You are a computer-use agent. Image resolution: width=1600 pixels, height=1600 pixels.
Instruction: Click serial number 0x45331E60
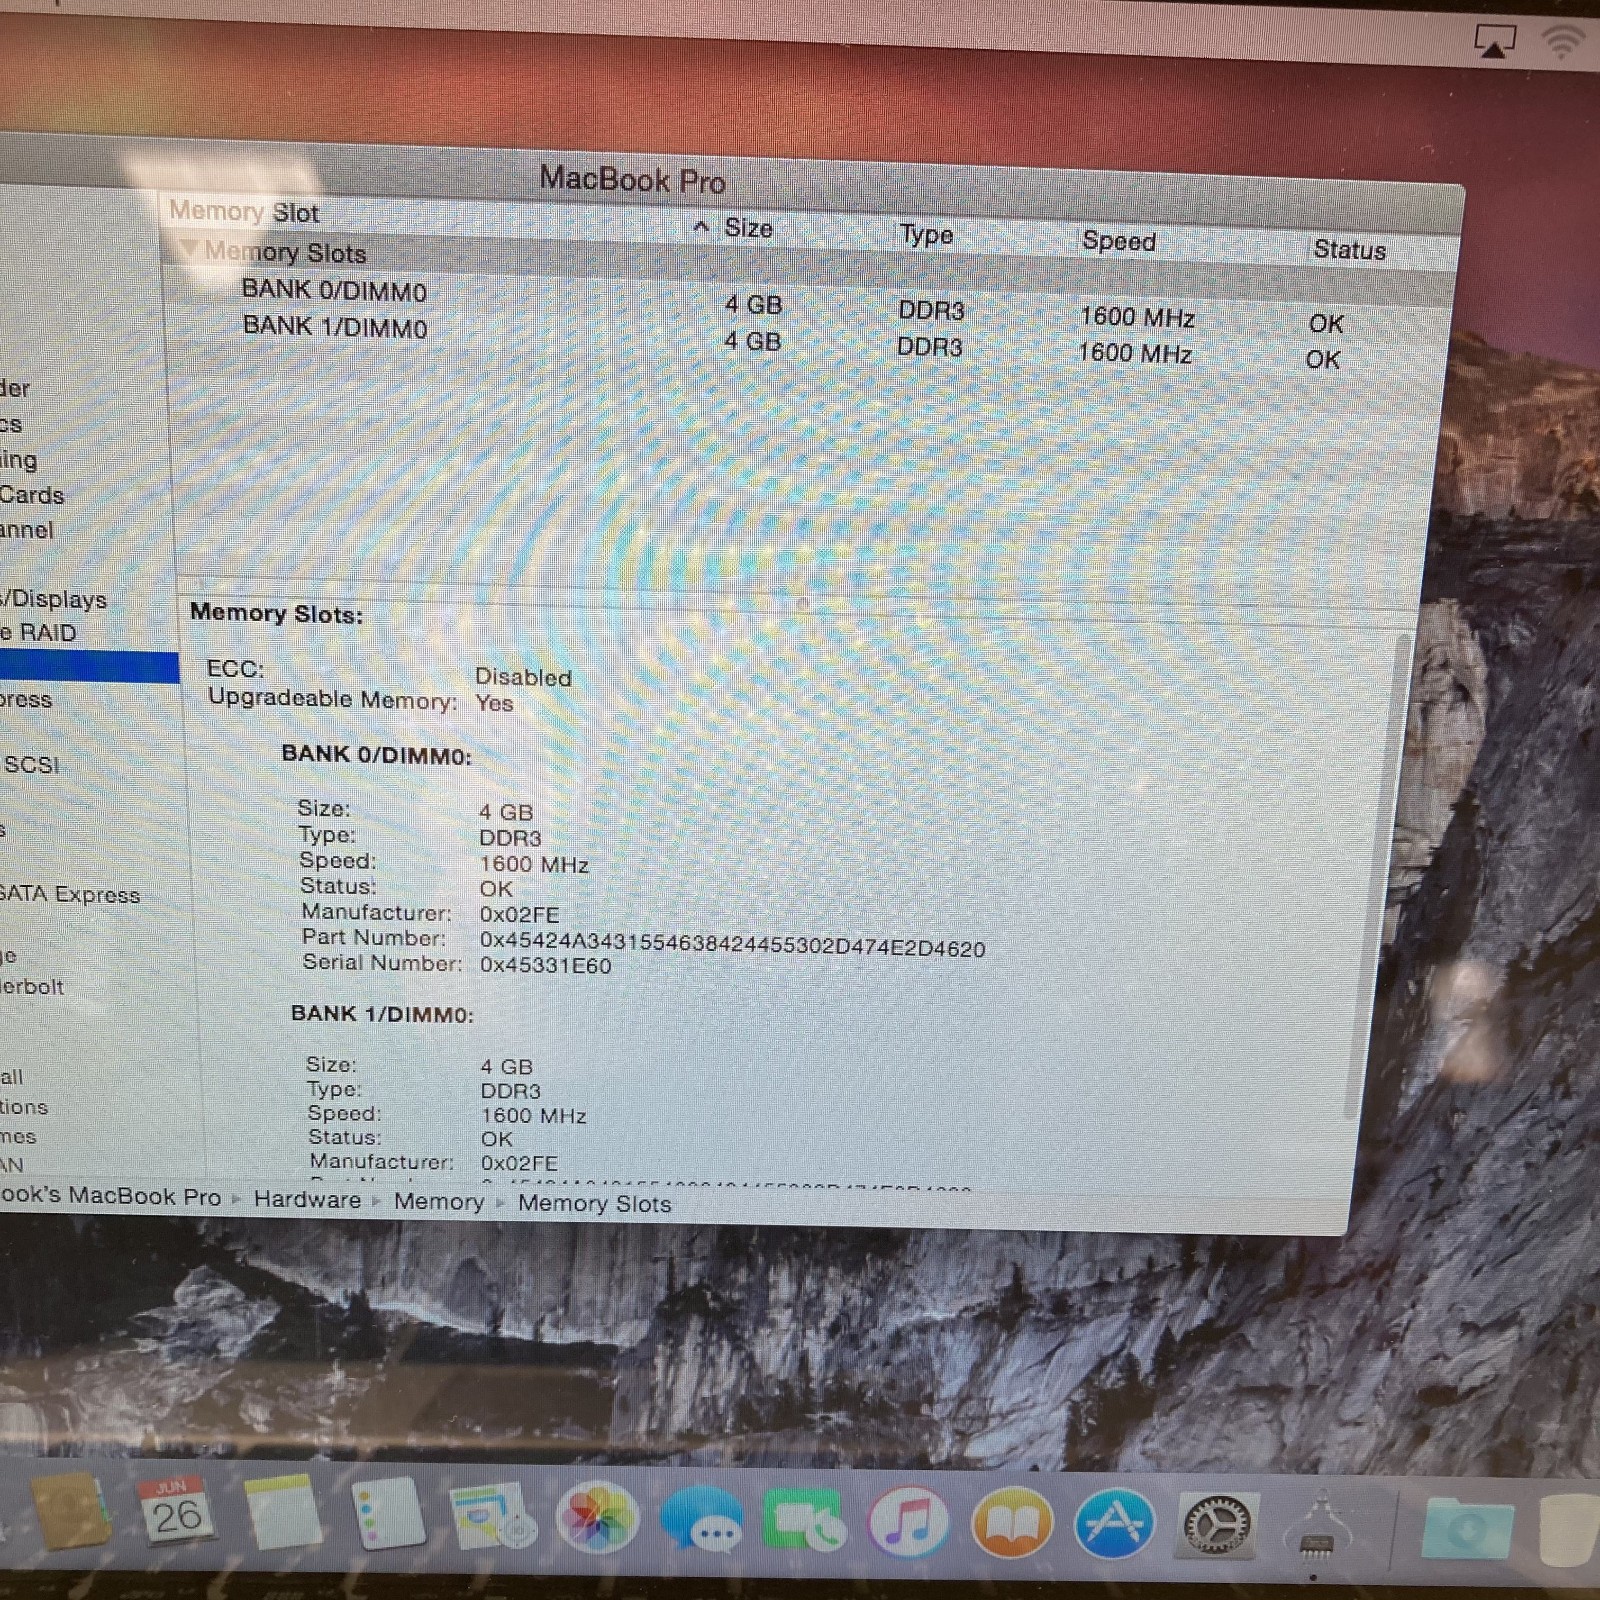click(x=545, y=966)
